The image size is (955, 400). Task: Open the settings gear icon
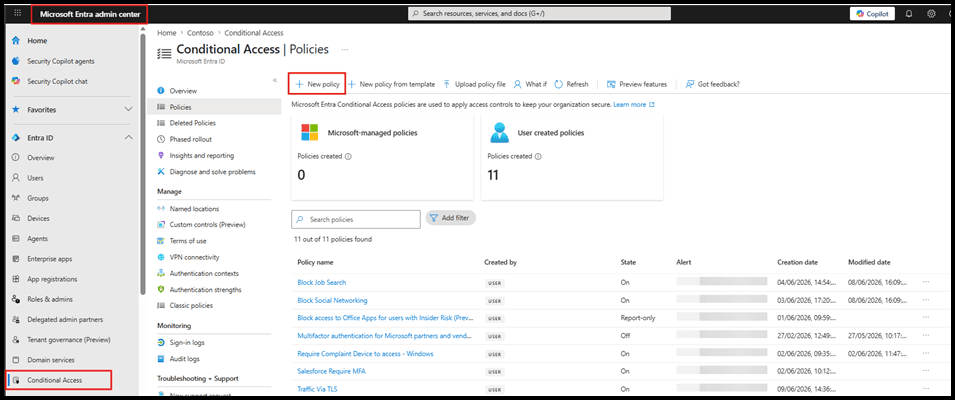(931, 13)
